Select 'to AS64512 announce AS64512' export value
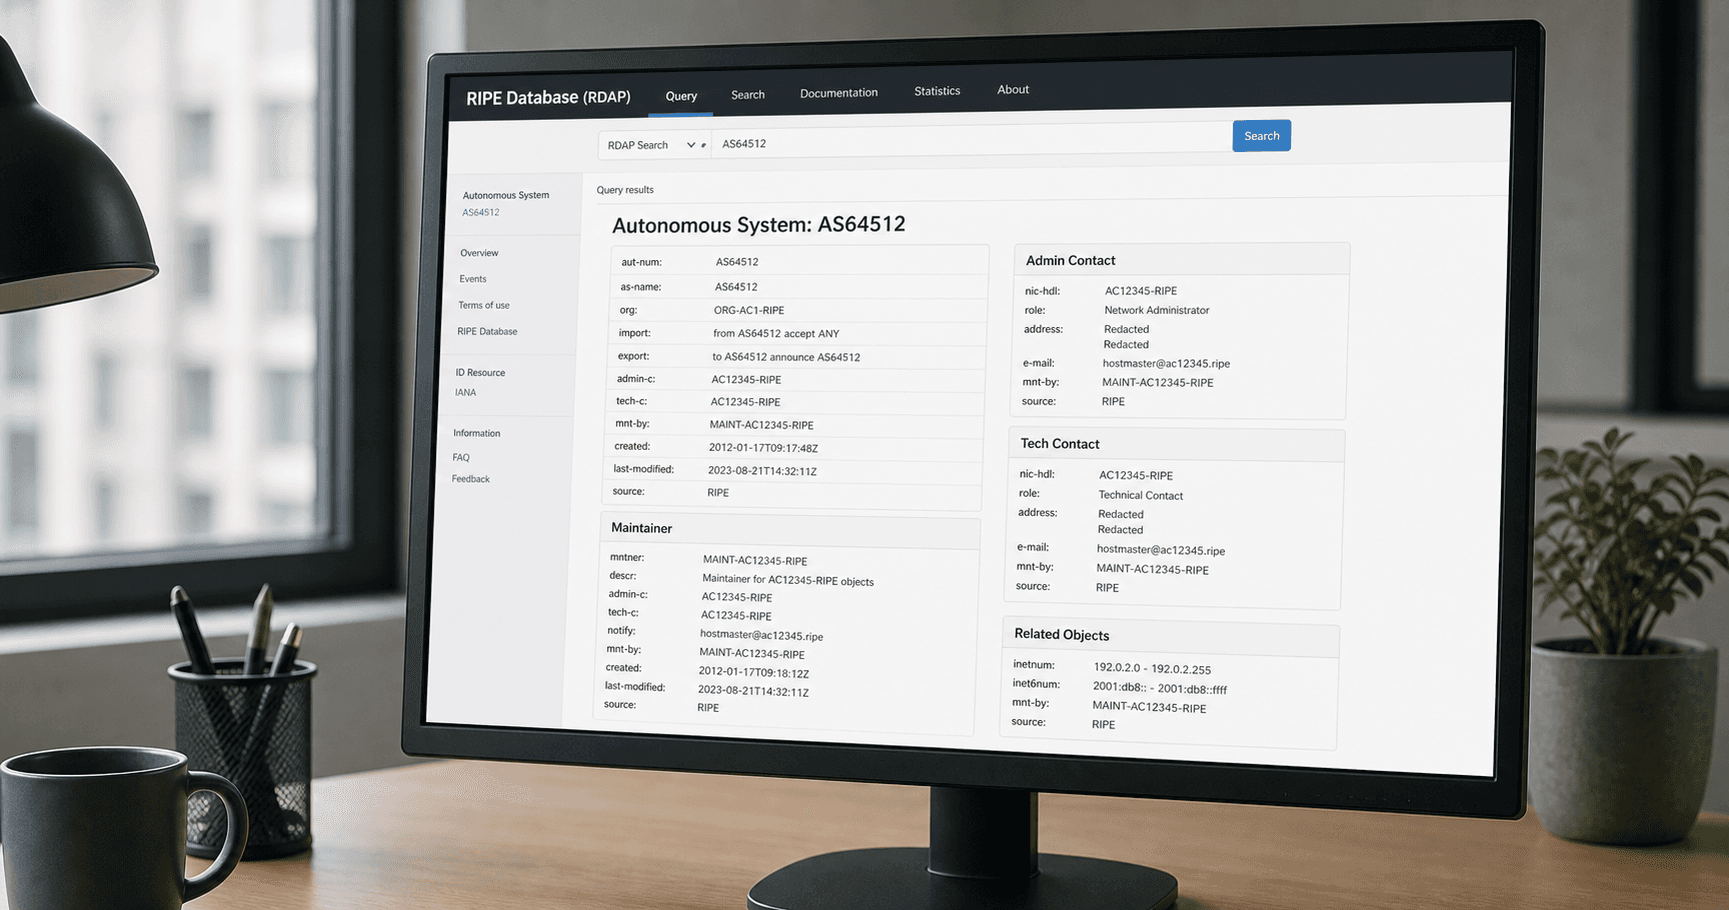The image size is (1729, 910). (786, 357)
